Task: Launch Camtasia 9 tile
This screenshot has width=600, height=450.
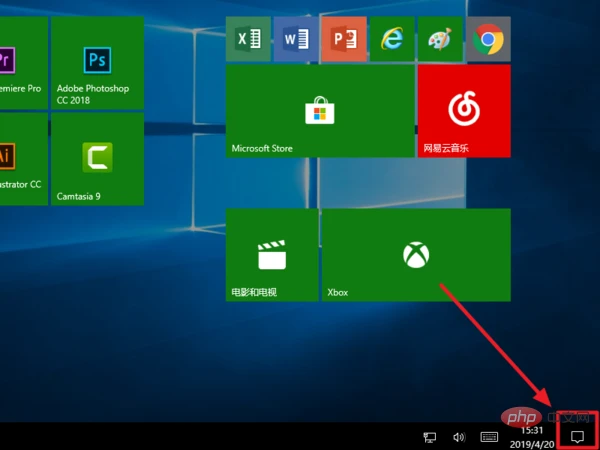Action: pyautogui.click(x=98, y=159)
